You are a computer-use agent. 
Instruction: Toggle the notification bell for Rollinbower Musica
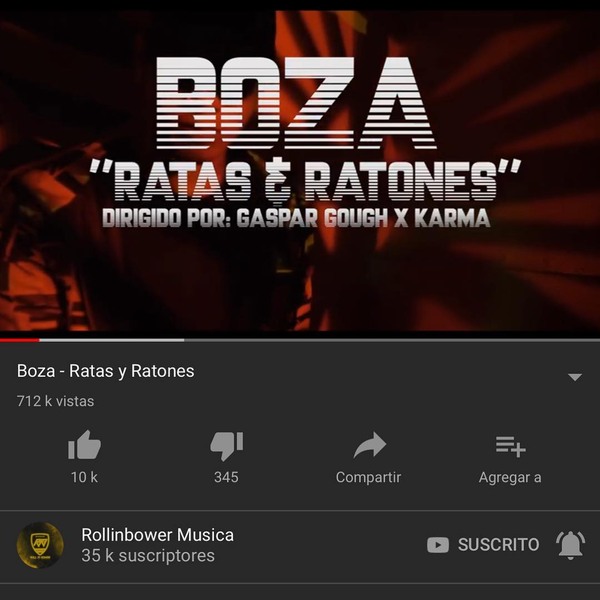pyautogui.click(x=570, y=545)
